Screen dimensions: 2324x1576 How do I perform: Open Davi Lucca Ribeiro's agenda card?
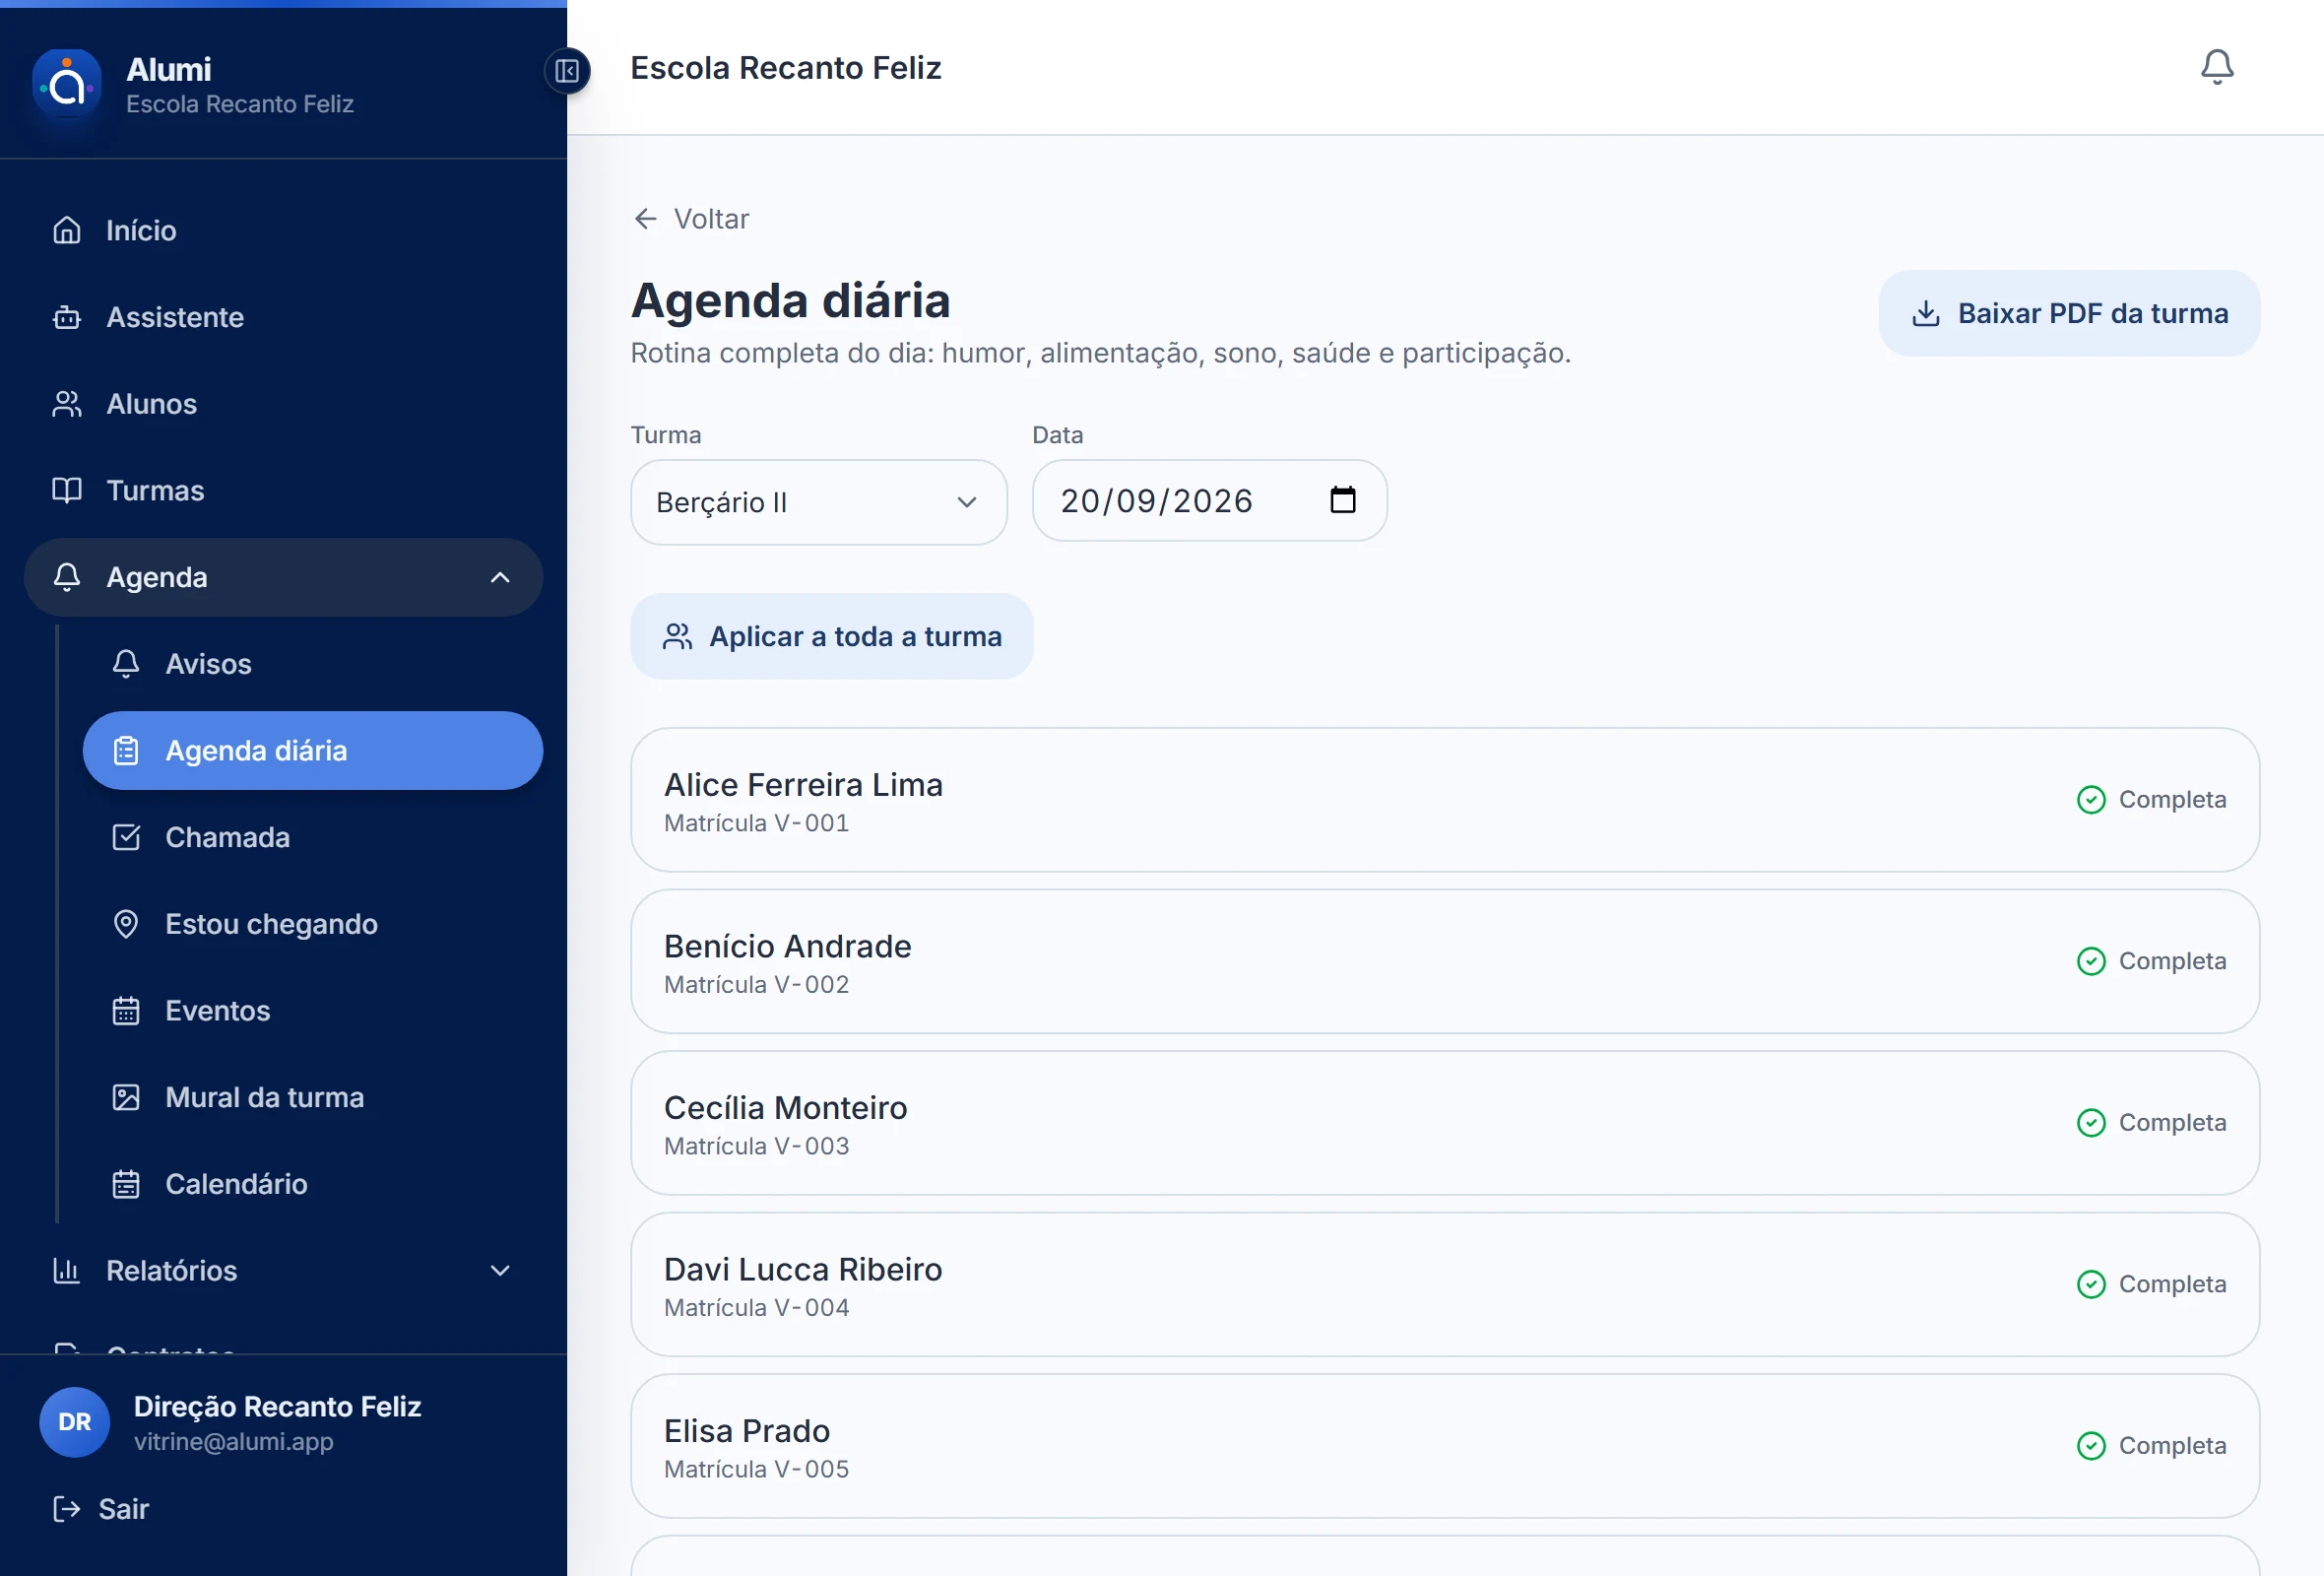coord(1445,1284)
